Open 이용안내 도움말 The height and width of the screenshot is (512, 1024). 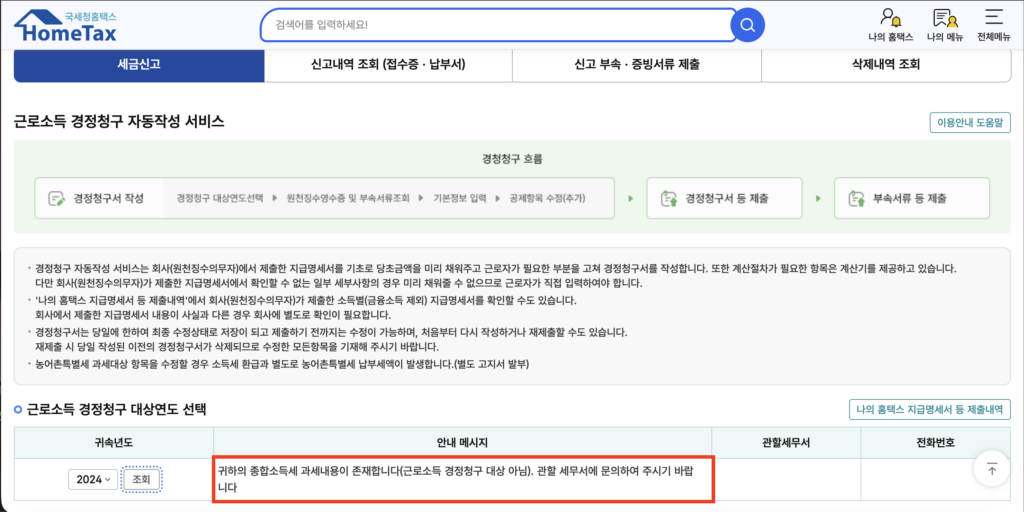tap(969, 123)
